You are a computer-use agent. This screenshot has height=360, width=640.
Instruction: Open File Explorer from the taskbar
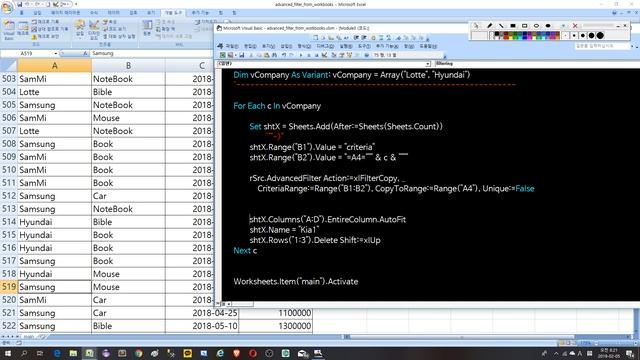[x=73, y=353]
